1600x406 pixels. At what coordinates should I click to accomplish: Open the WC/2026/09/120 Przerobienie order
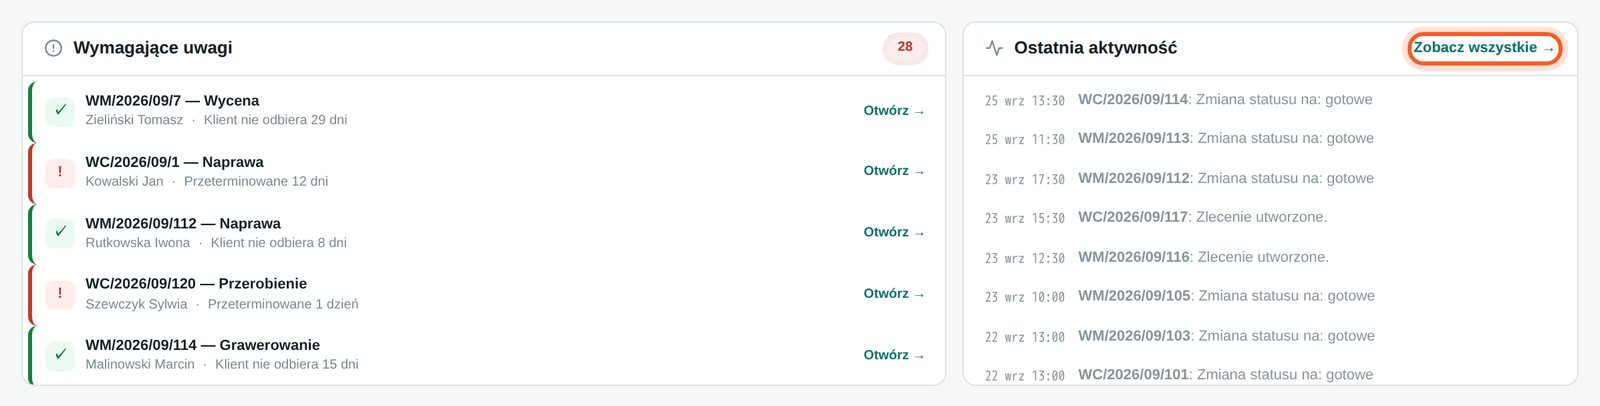[894, 293]
